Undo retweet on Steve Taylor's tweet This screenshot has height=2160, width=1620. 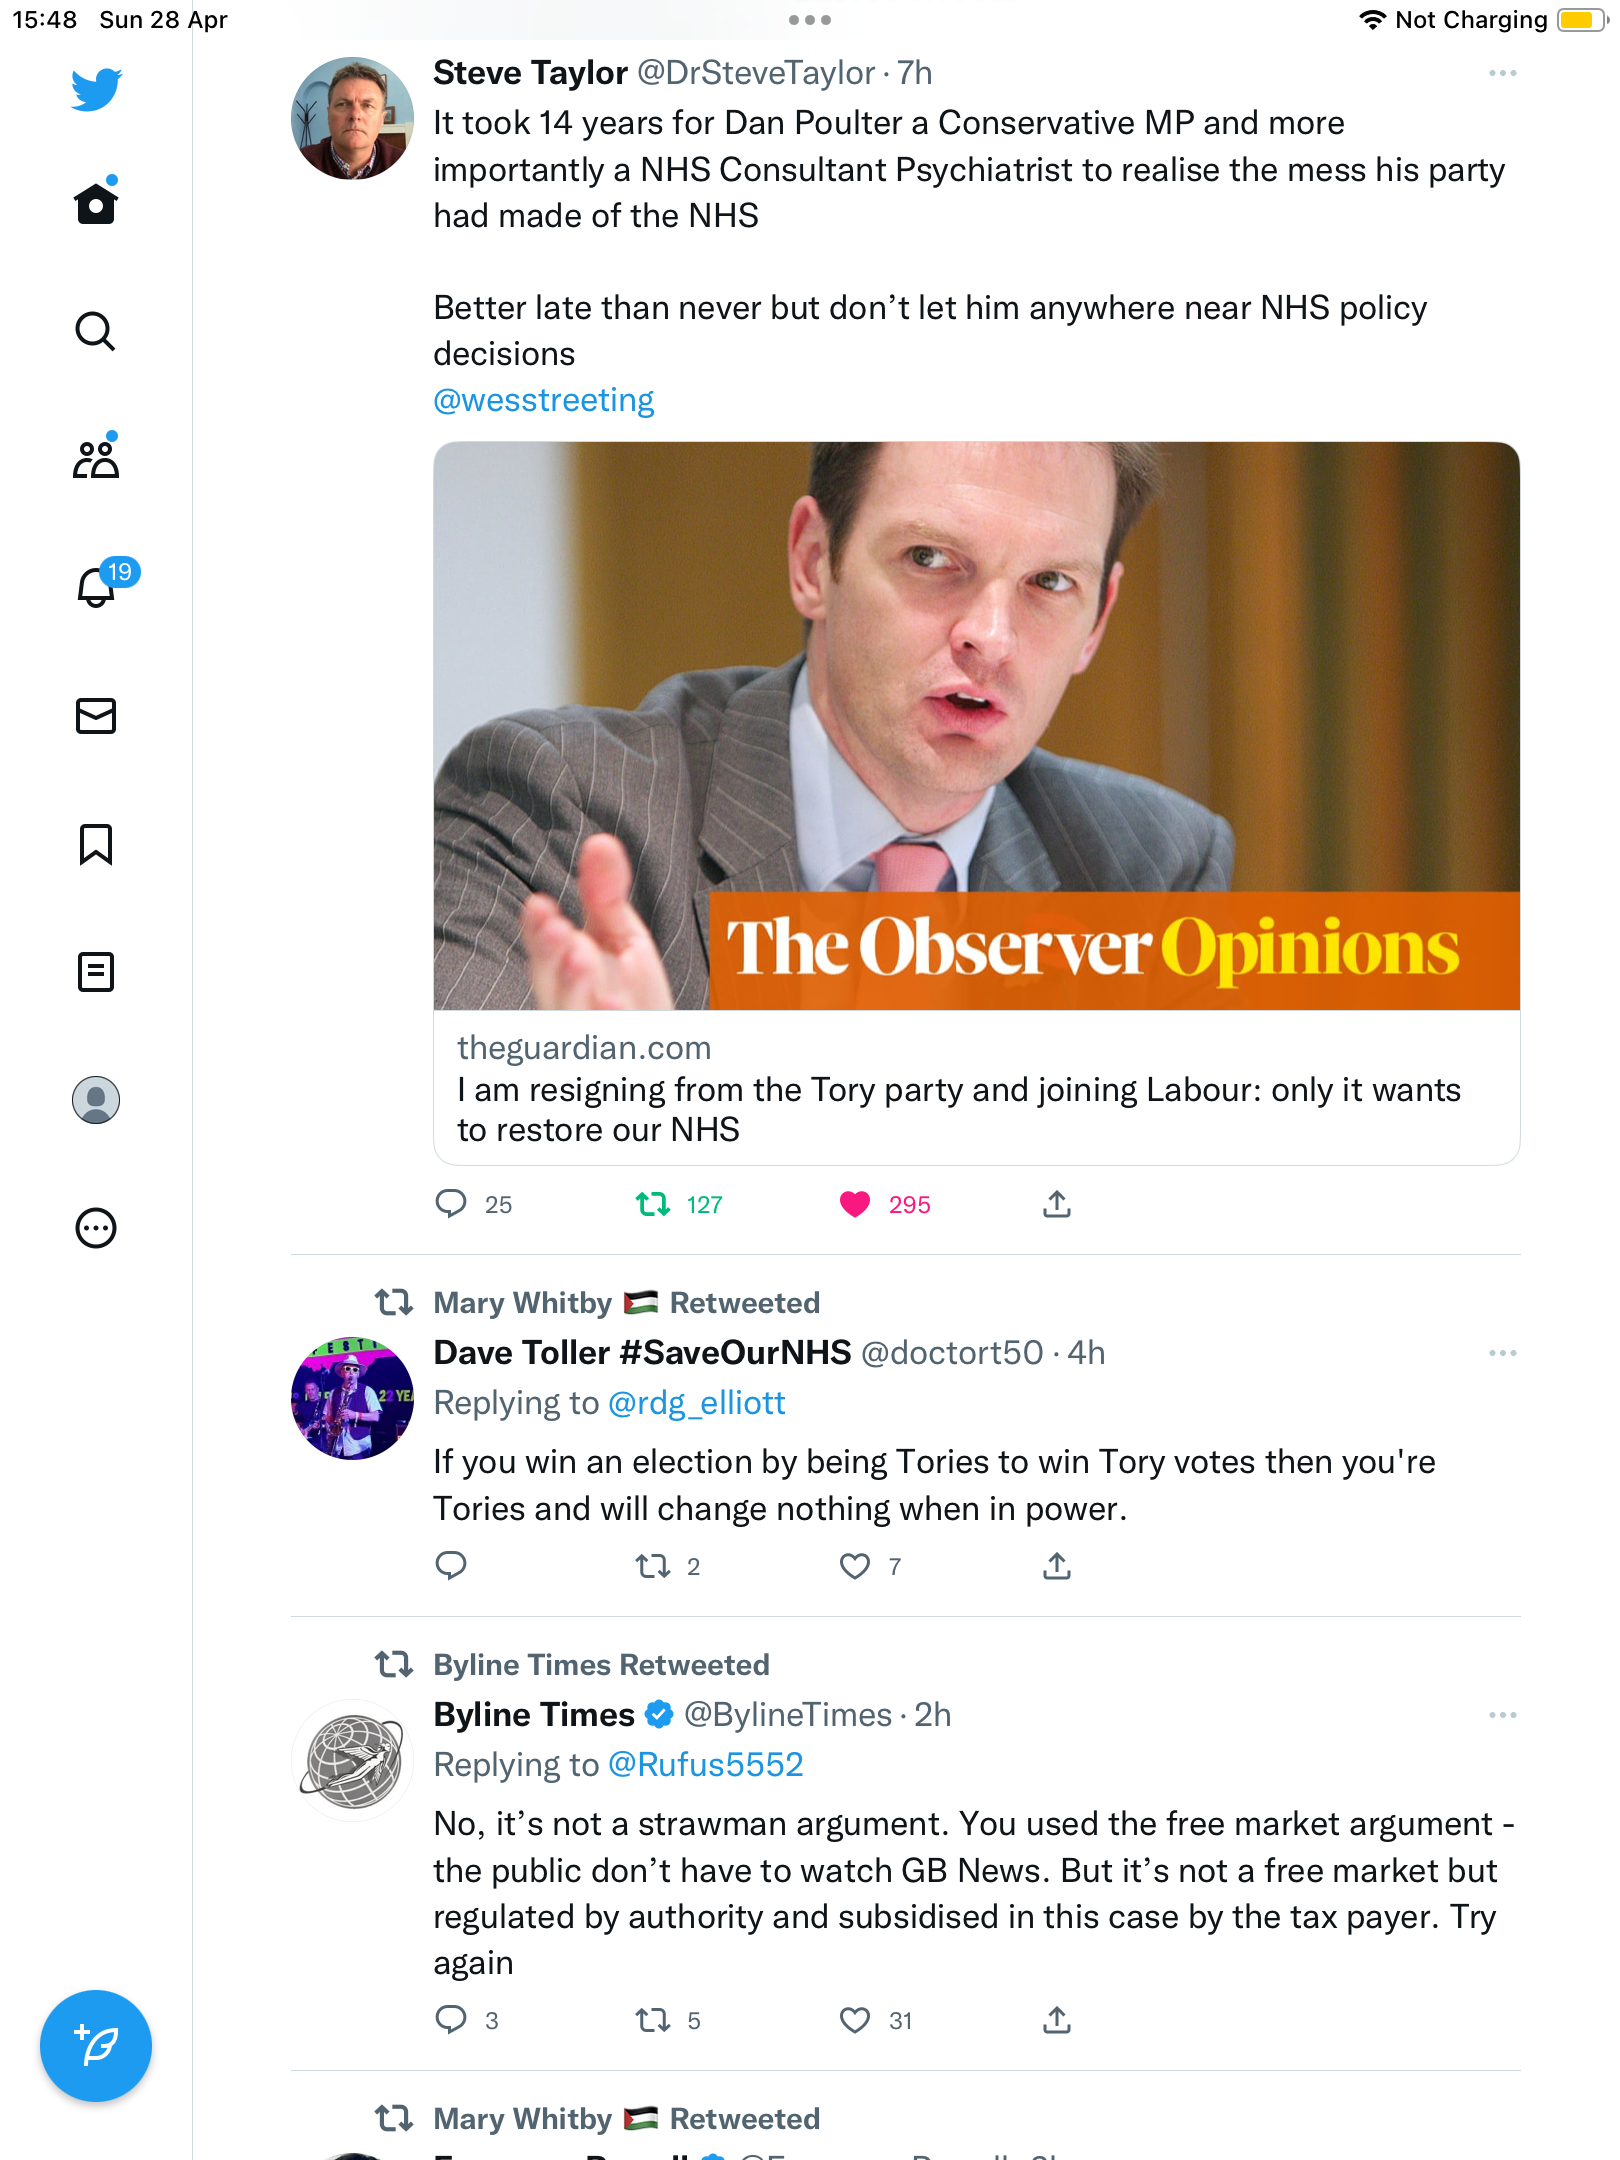(x=653, y=1204)
